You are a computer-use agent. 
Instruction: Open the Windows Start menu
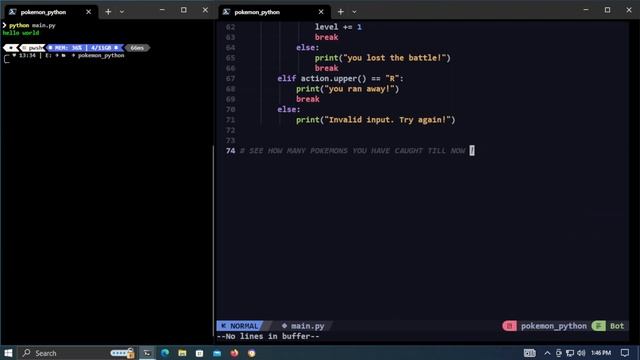8,353
